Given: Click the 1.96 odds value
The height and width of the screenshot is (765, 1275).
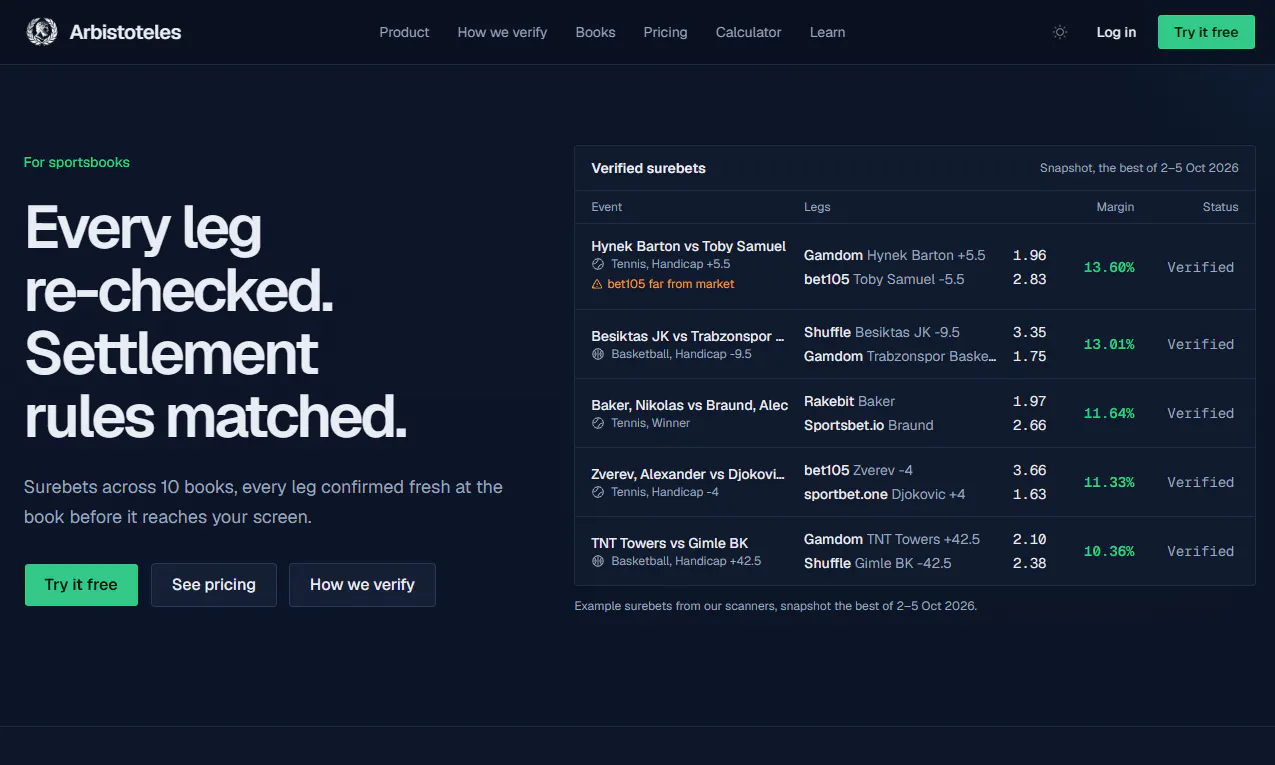Looking at the screenshot, I should [x=1029, y=255].
